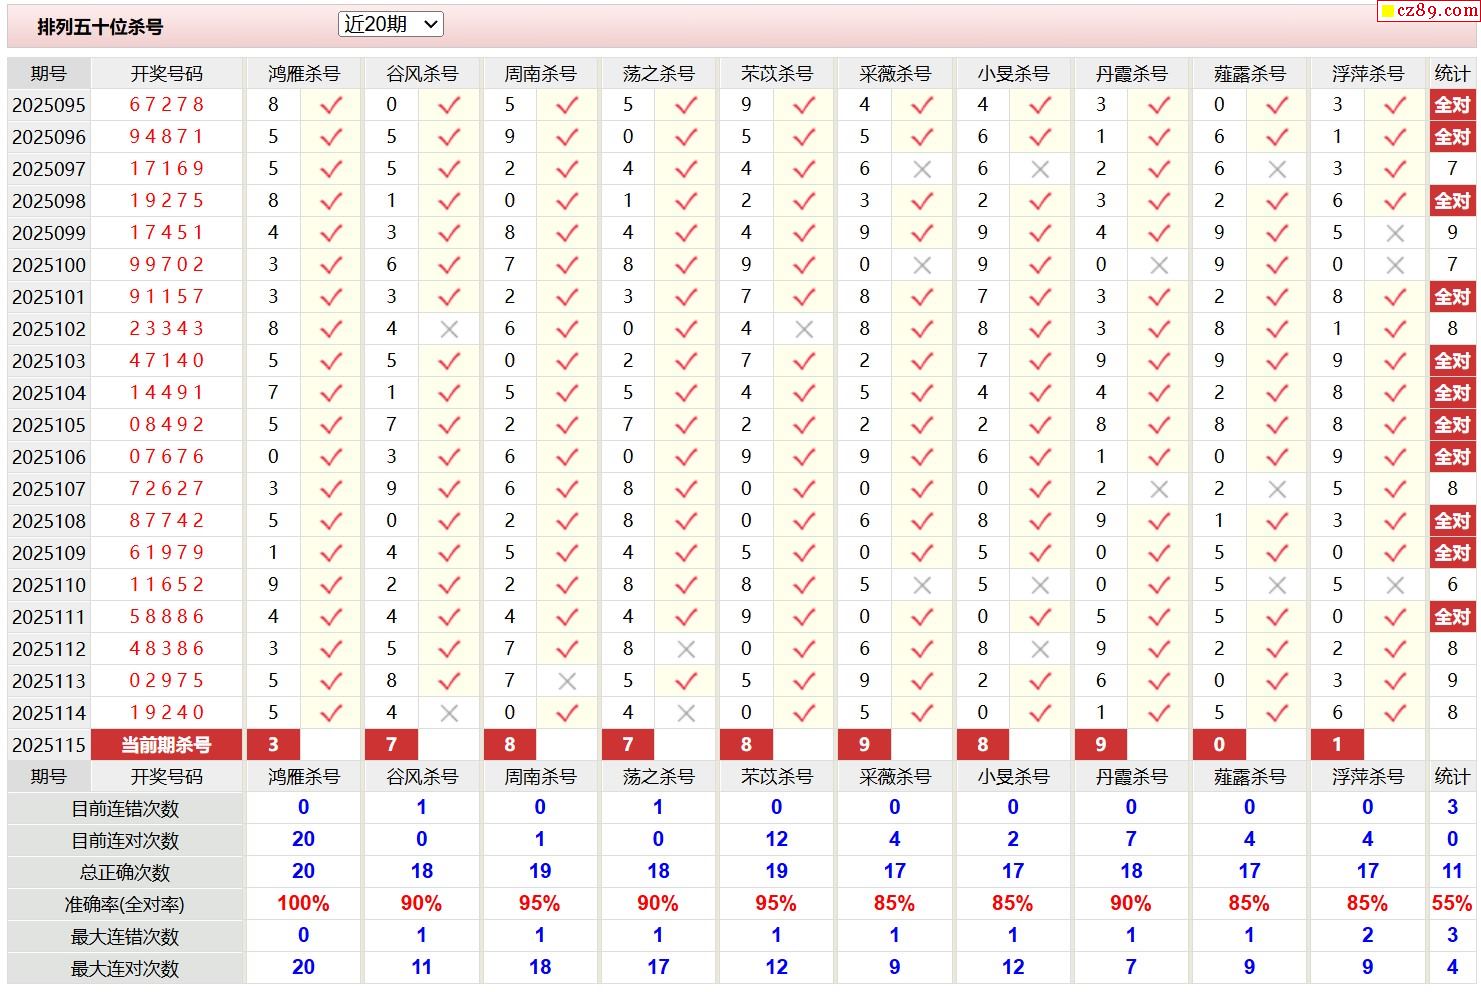This screenshot has height=992, width=1481.
Task: Click the top 荡之杀号 column header
Action: click(658, 74)
